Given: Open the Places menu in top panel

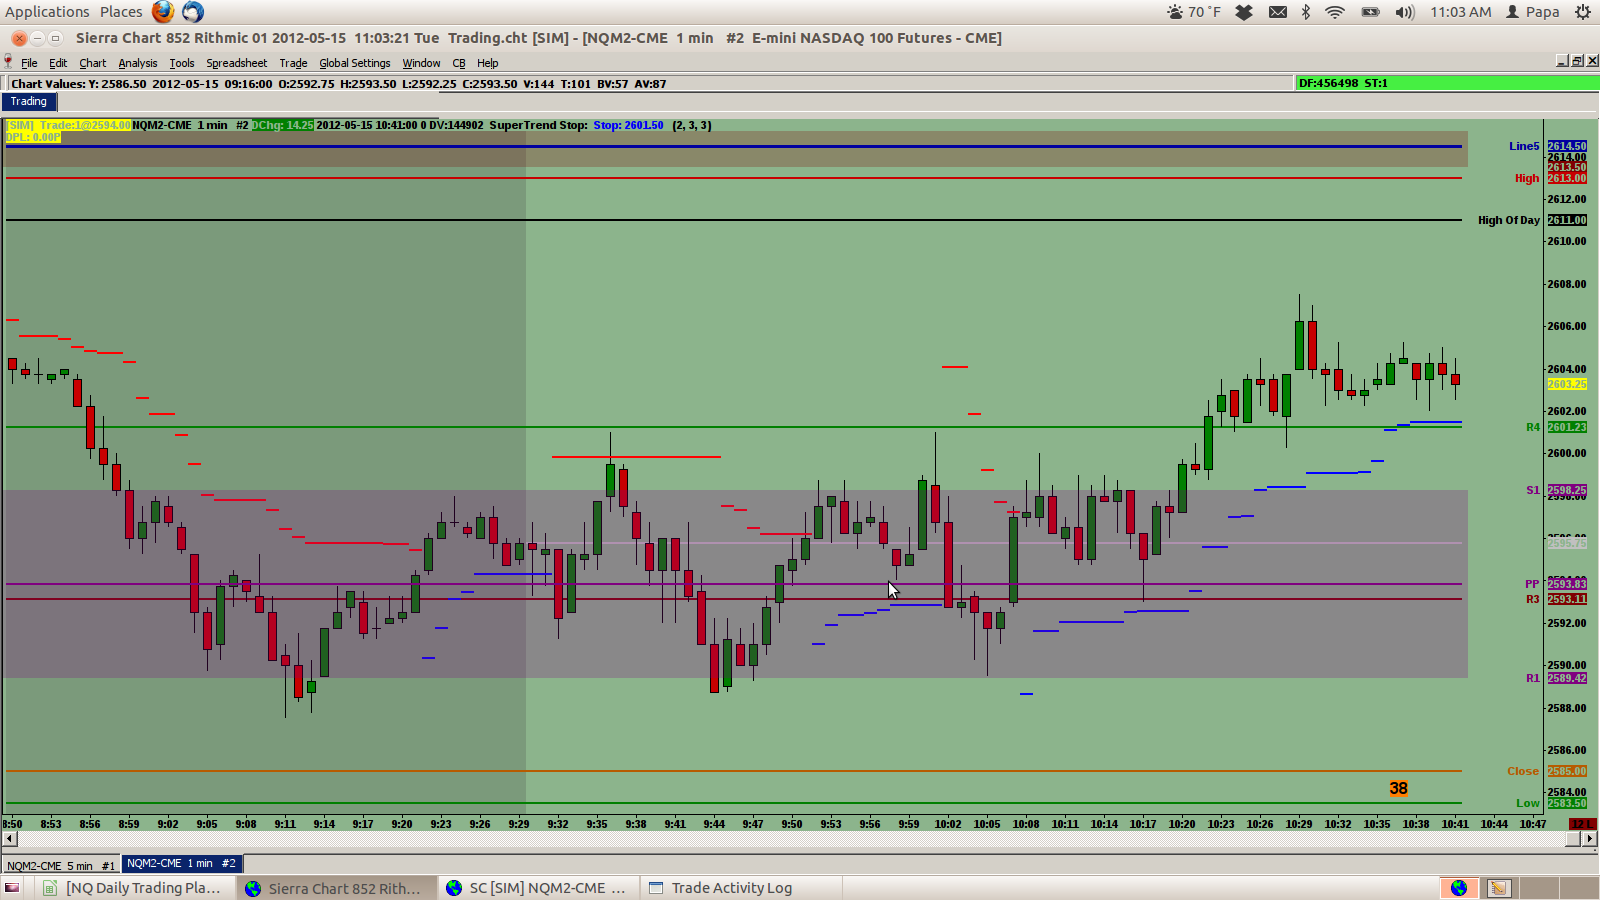Looking at the screenshot, I should click(x=121, y=12).
